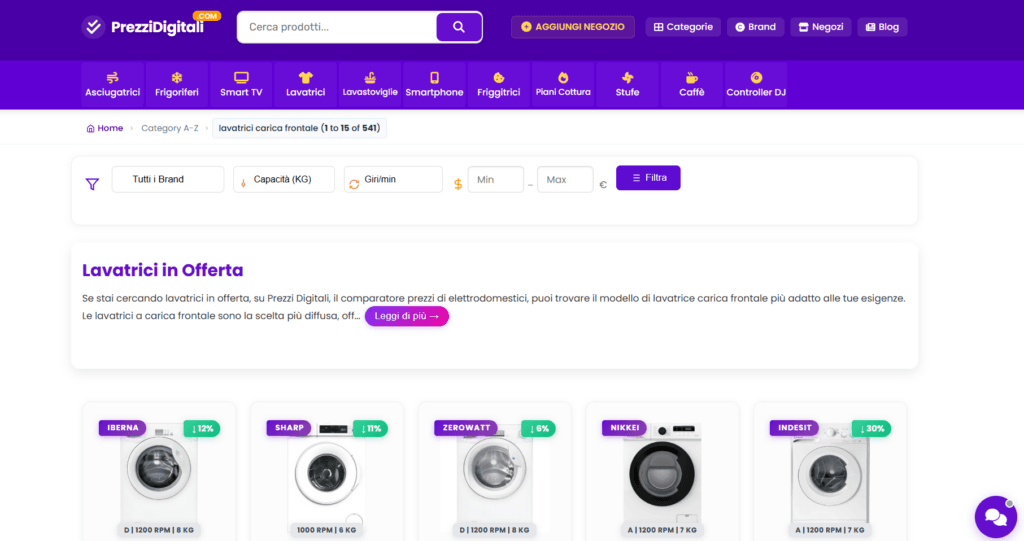Open the Iberna washing machine thumbnail
The width and height of the screenshot is (1024, 541).
click(159, 472)
